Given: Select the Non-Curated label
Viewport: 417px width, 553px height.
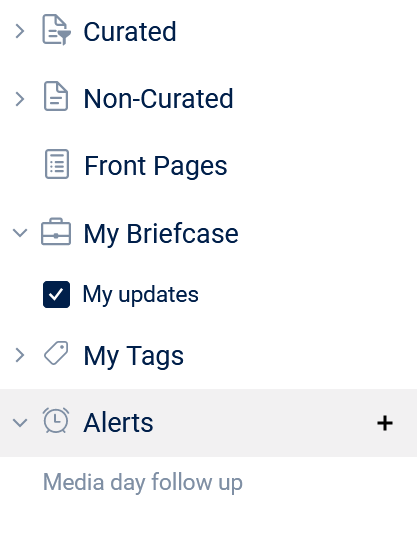Looking at the screenshot, I should [158, 98].
